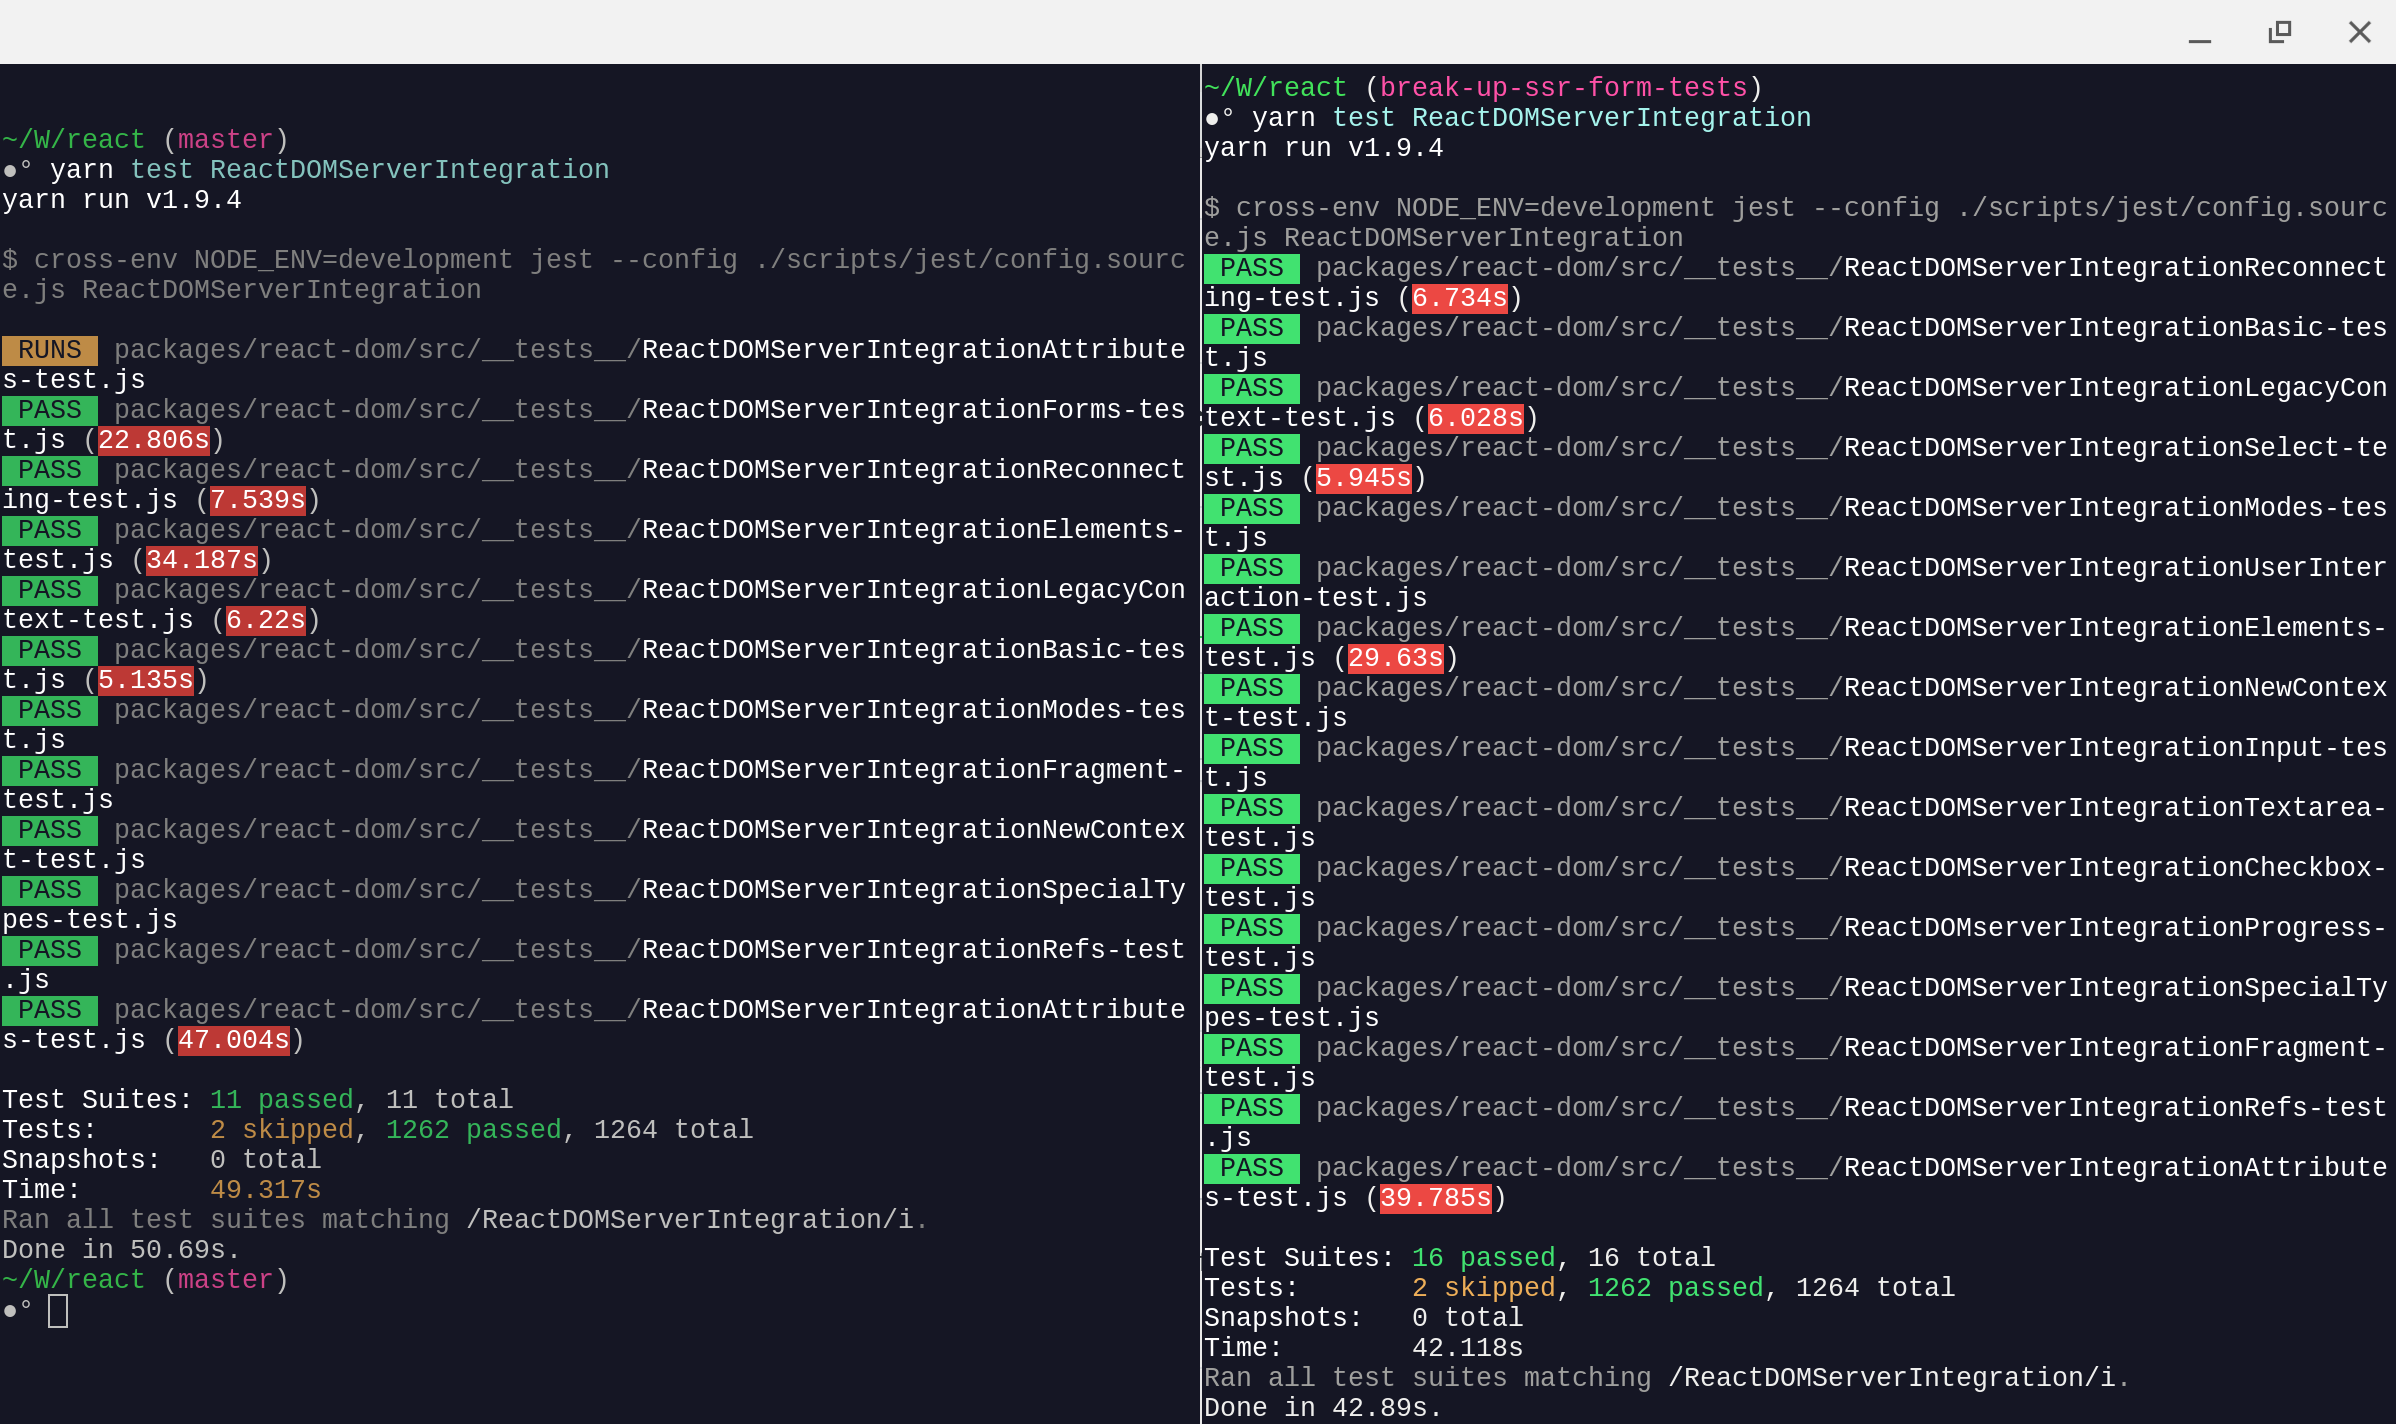This screenshot has width=2396, height=1424.
Task: Click the pane divider between terminals
Action: (1197, 700)
